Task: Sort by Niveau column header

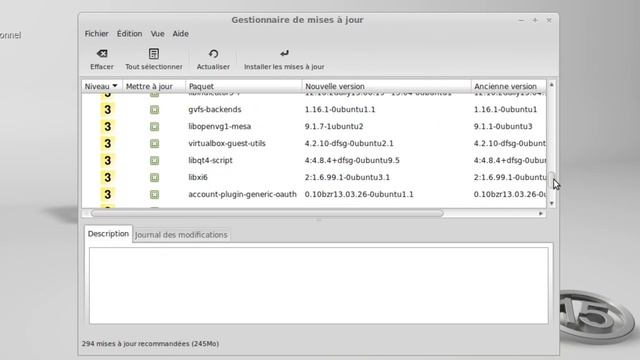Action: (101, 86)
